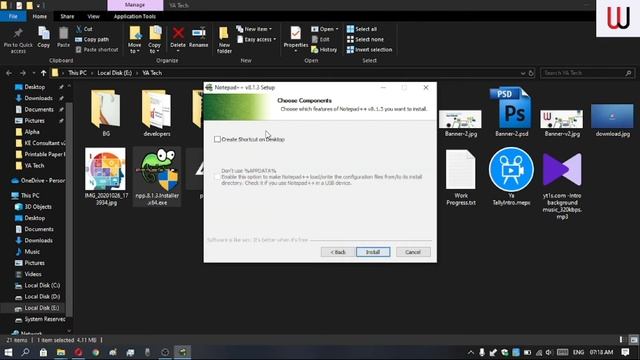Click the Properties ribbon icon
The image size is (640, 360).
296,39
